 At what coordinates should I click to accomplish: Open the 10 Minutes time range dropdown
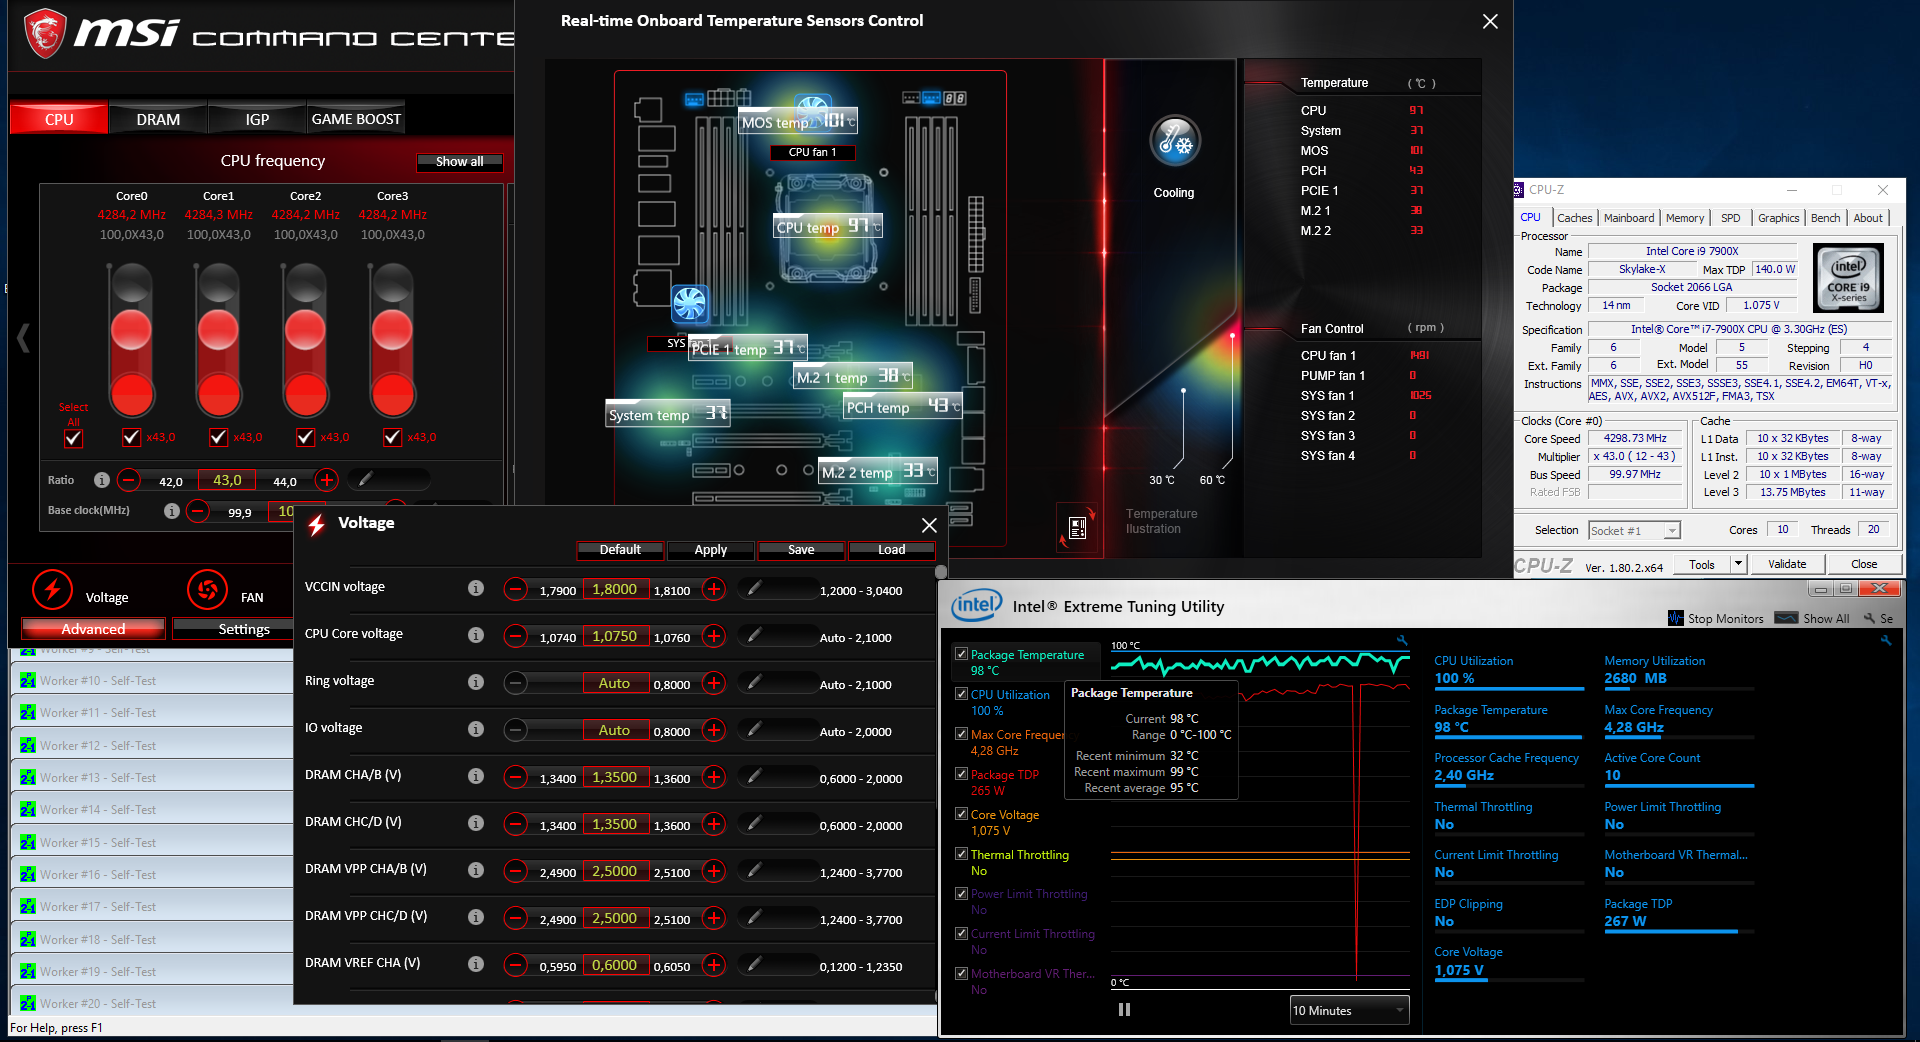click(1349, 1010)
